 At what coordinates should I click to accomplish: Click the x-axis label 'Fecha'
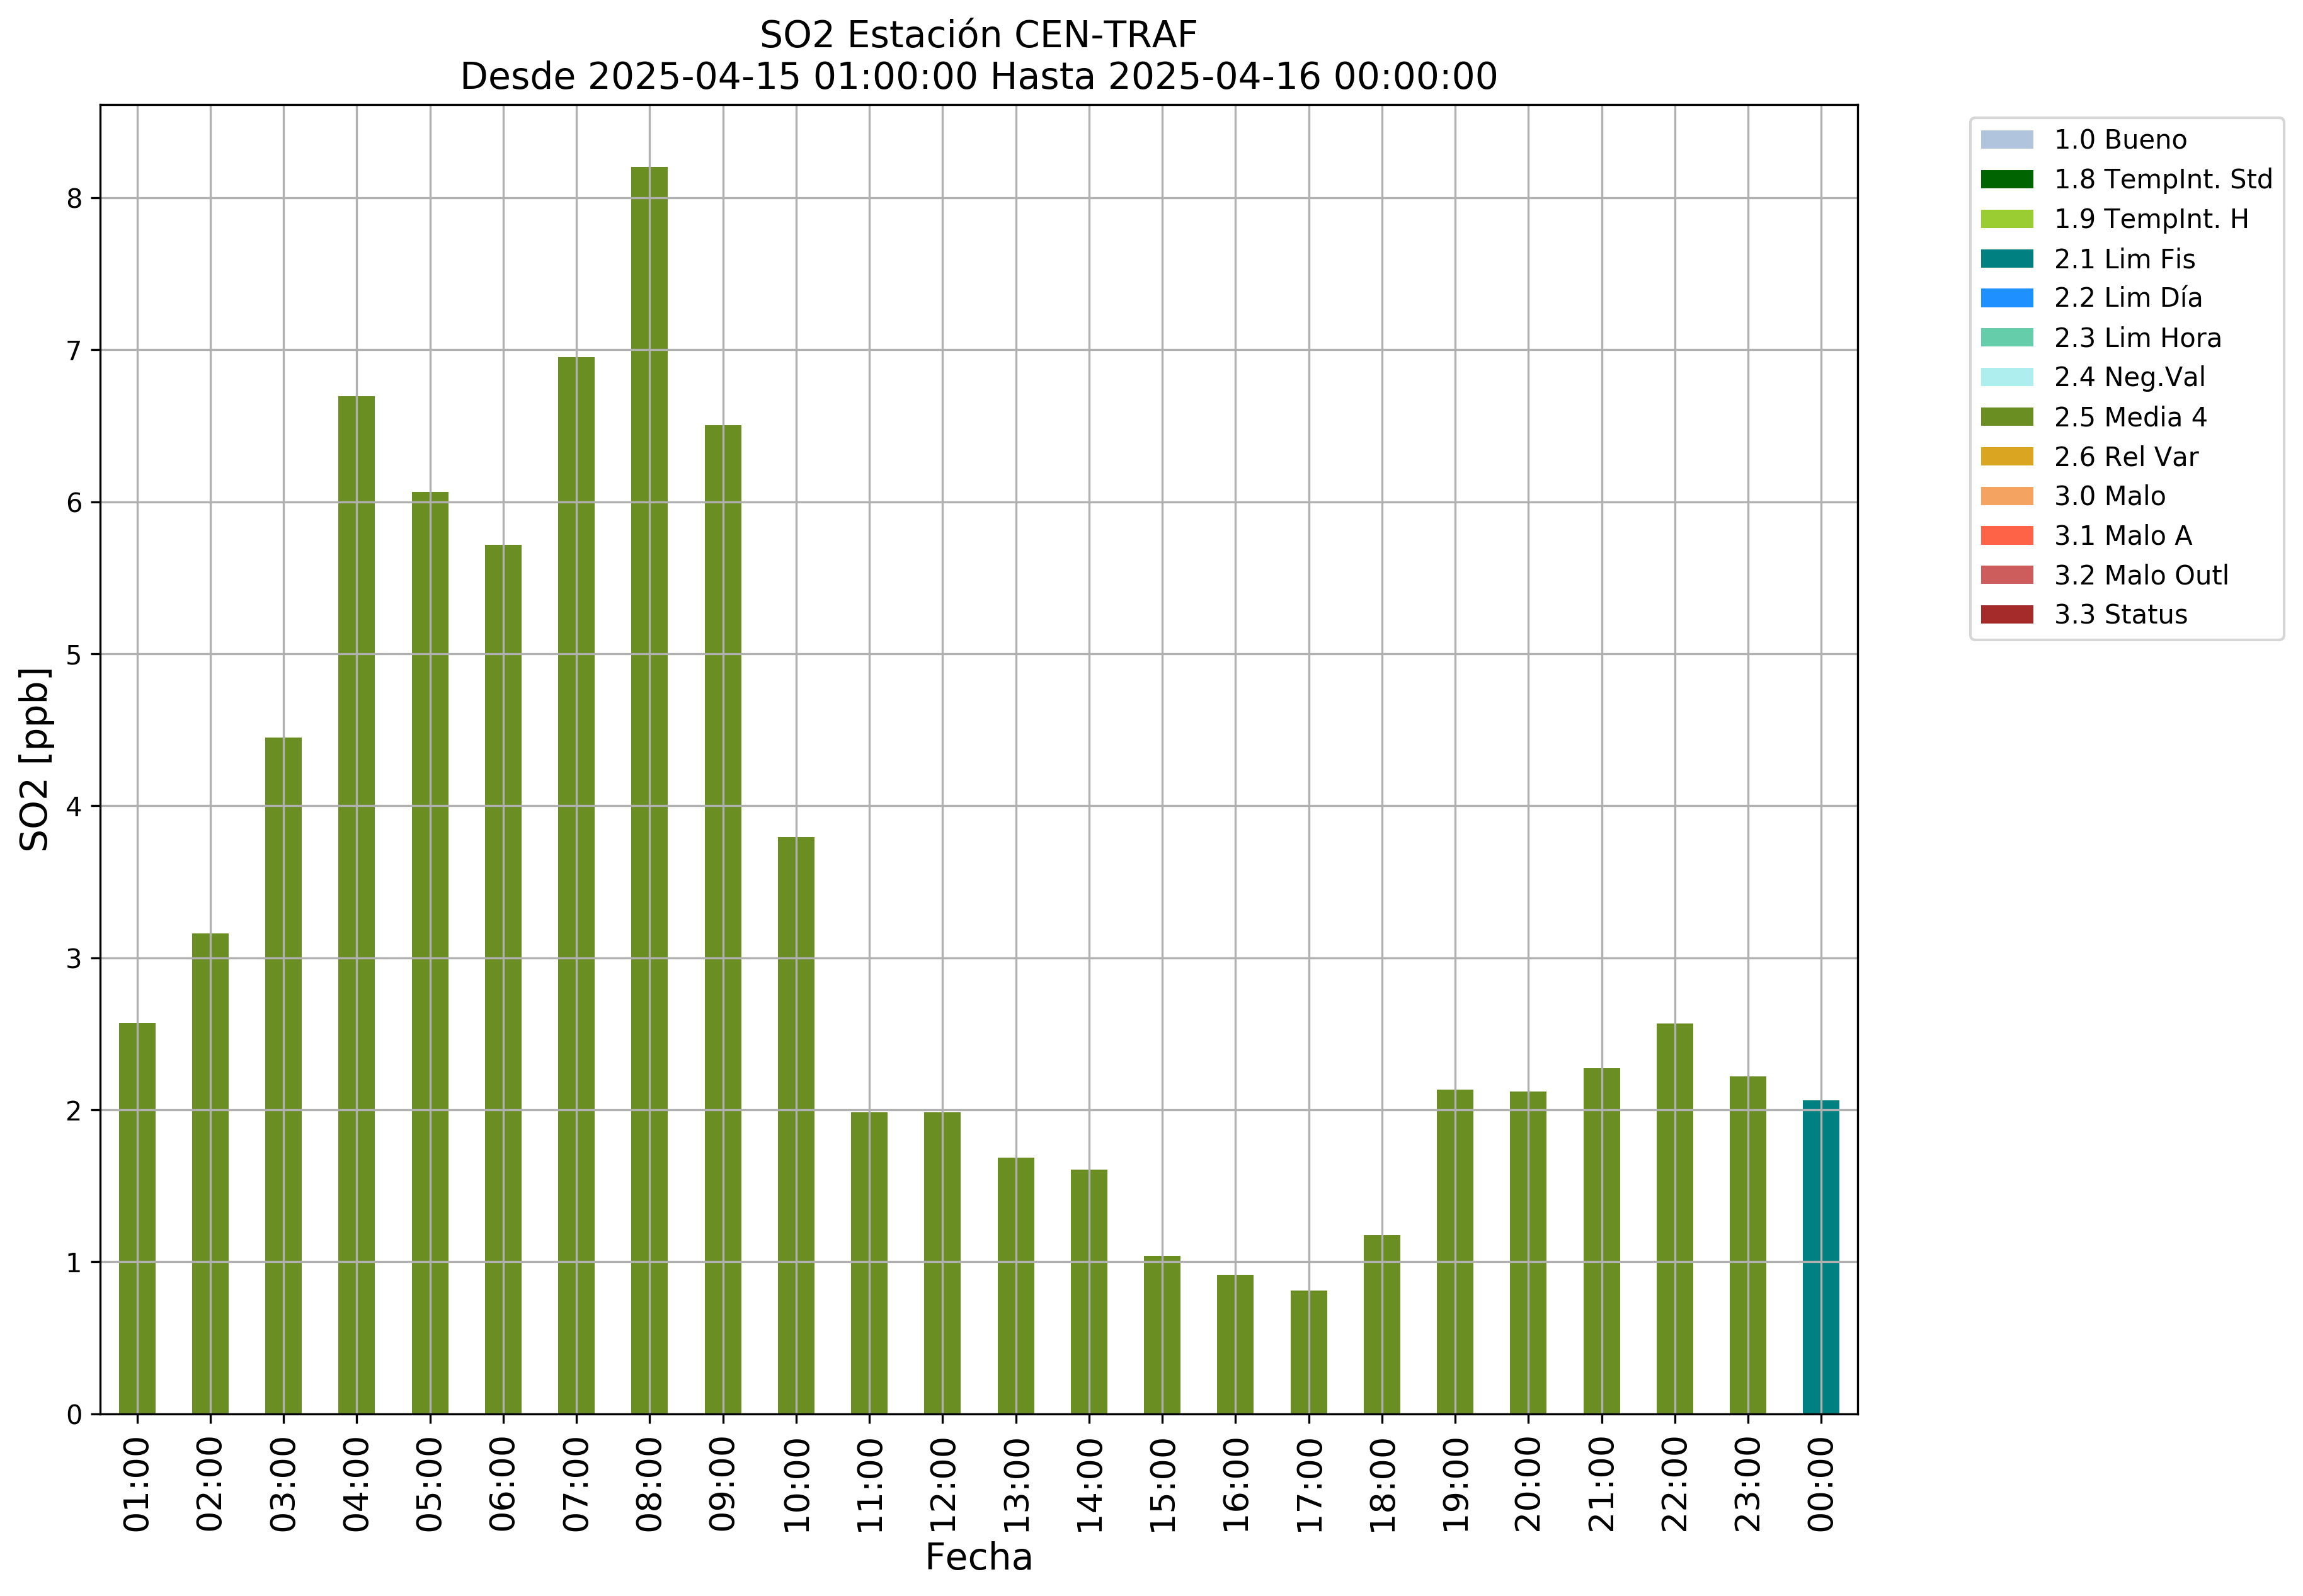pyautogui.click(x=978, y=1557)
